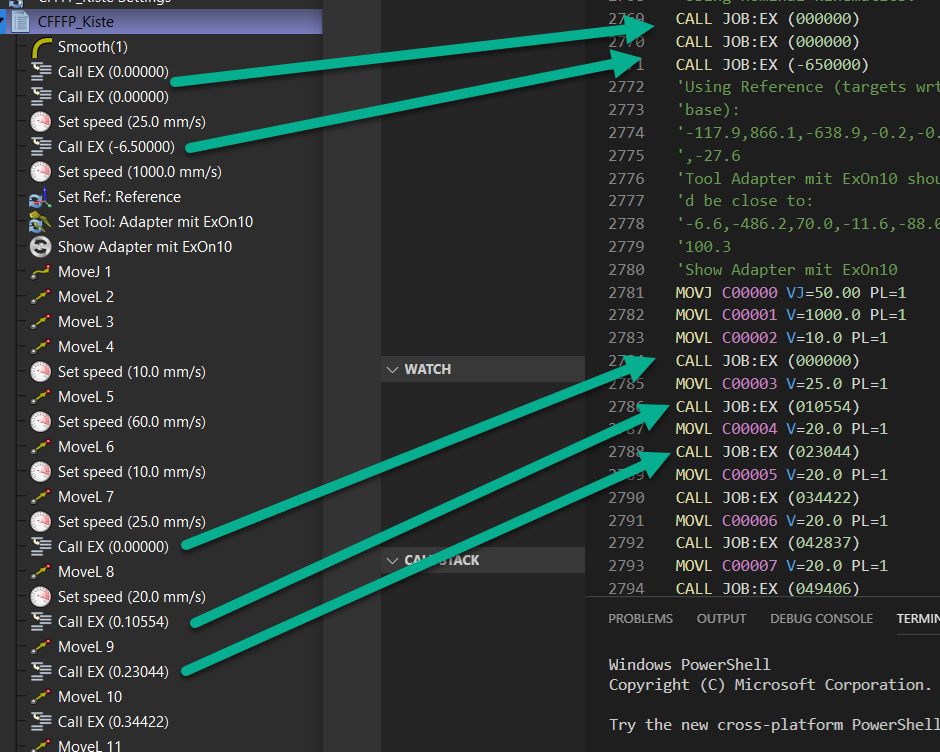
Task: Select Call EX (0.10554) in program tree
Action: (x=113, y=622)
